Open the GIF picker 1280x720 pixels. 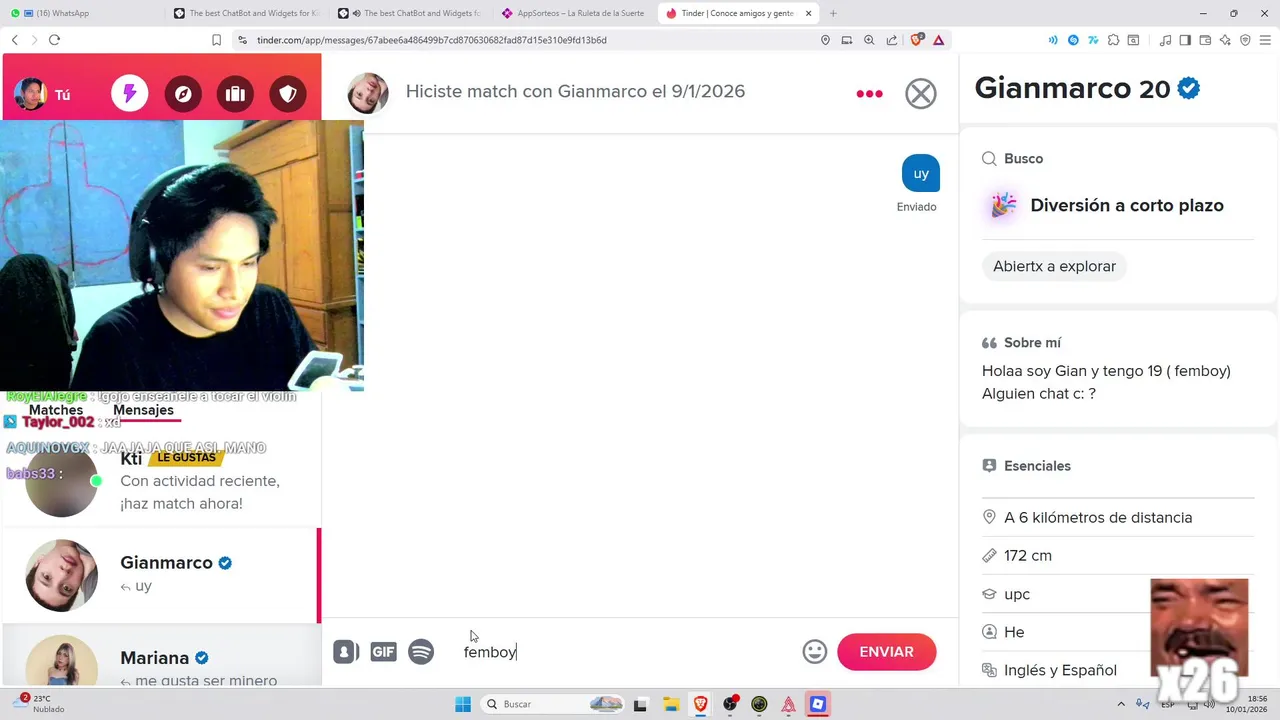(x=383, y=652)
